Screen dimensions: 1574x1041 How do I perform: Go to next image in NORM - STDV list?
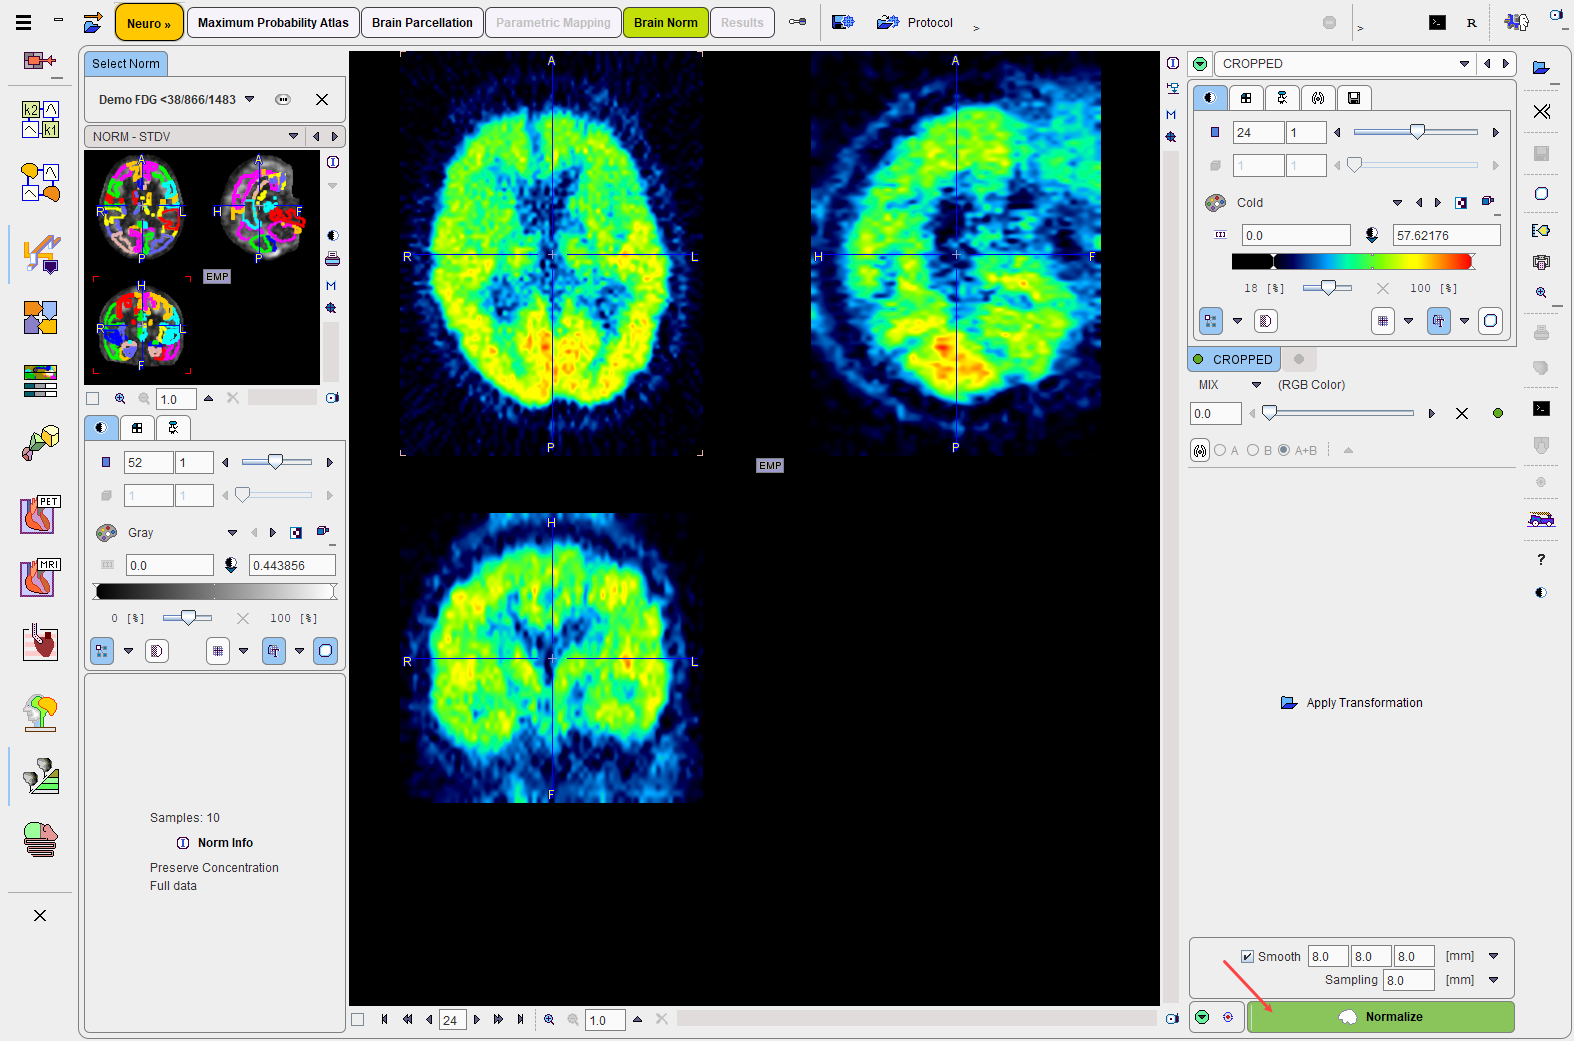tap(335, 136)
